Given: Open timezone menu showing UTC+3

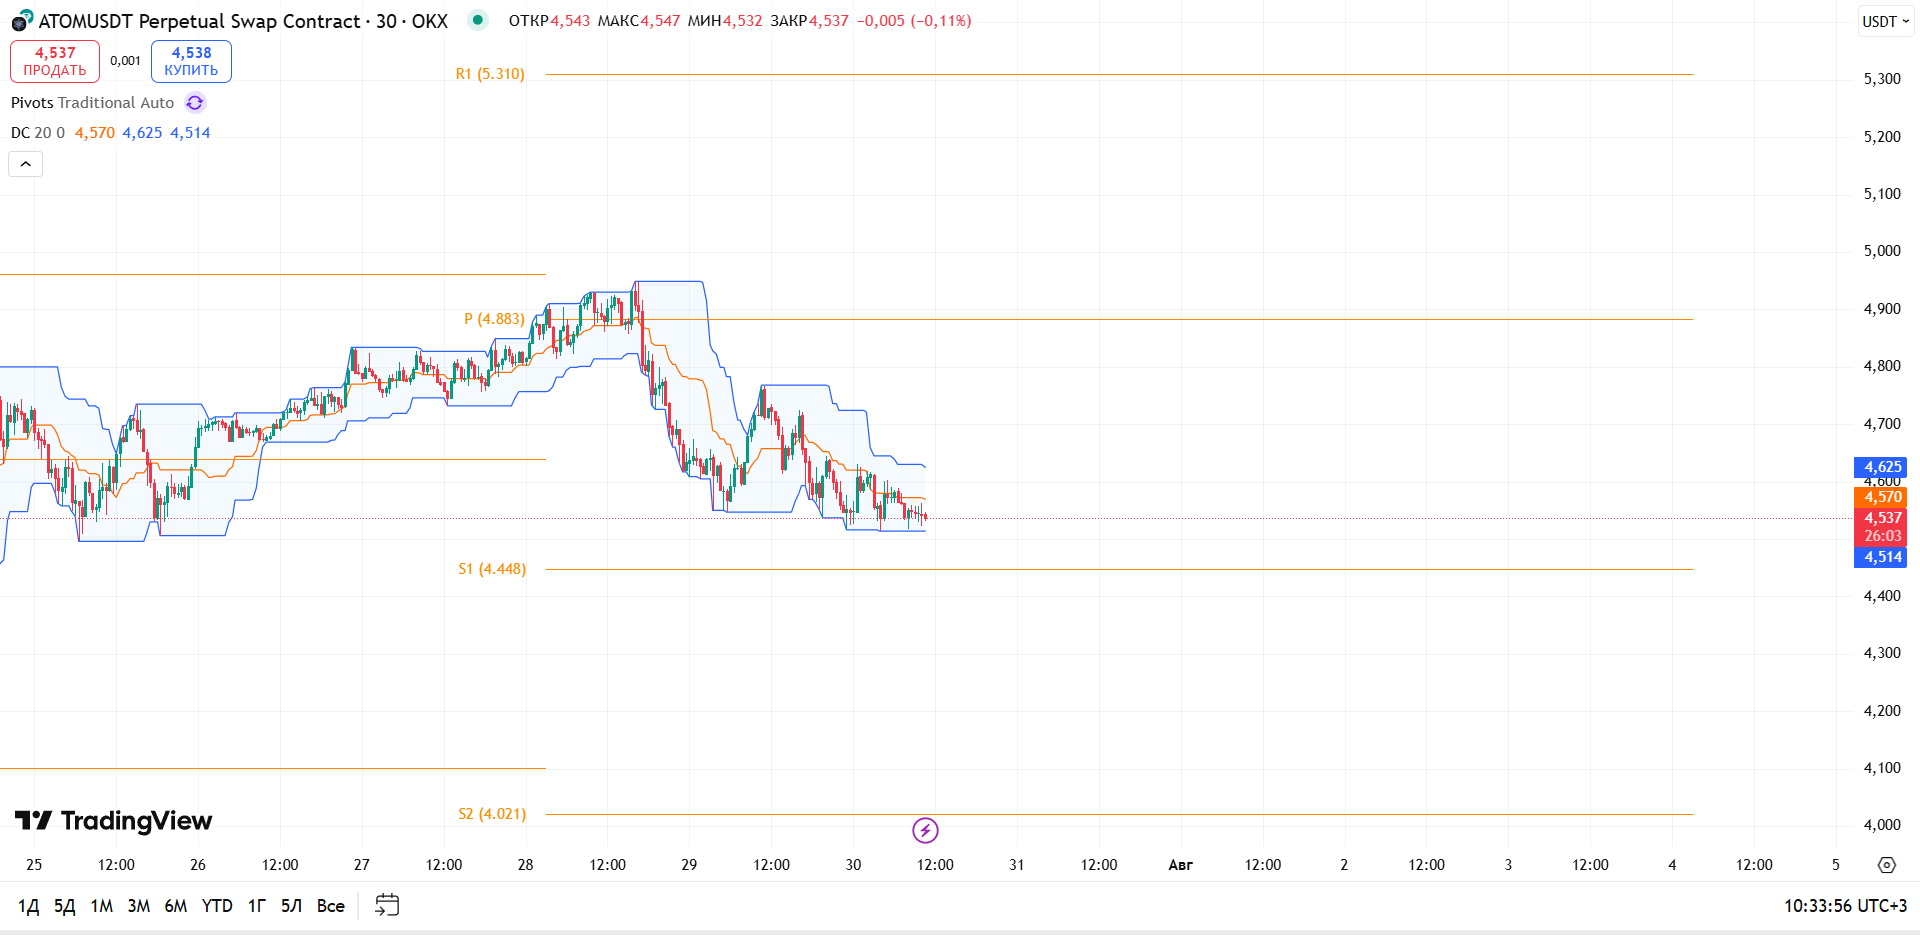Looking at the screenshot, I should (x=1845, y=906).
